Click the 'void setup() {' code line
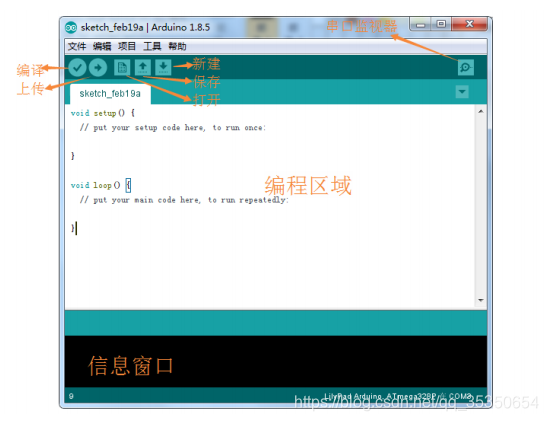This screenshot has width=548, height=421. point(103,113)
